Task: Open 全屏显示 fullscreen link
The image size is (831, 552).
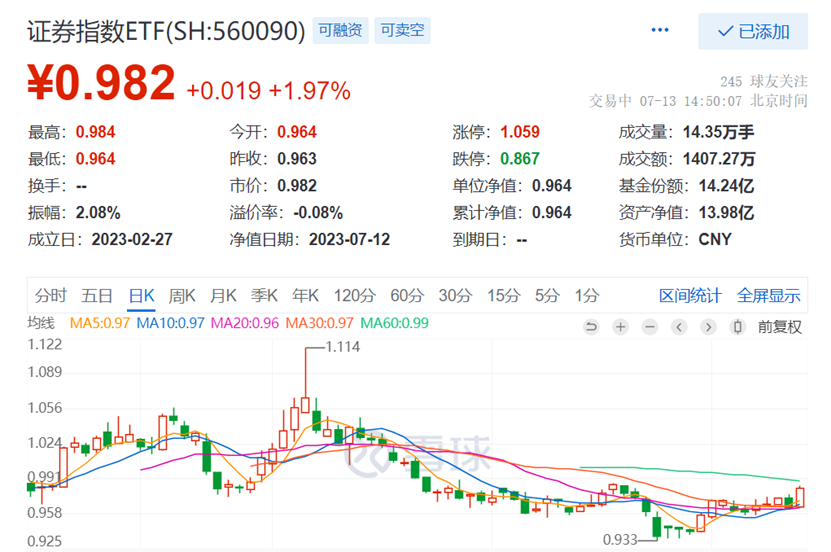Action: click(x=768, y=296)
